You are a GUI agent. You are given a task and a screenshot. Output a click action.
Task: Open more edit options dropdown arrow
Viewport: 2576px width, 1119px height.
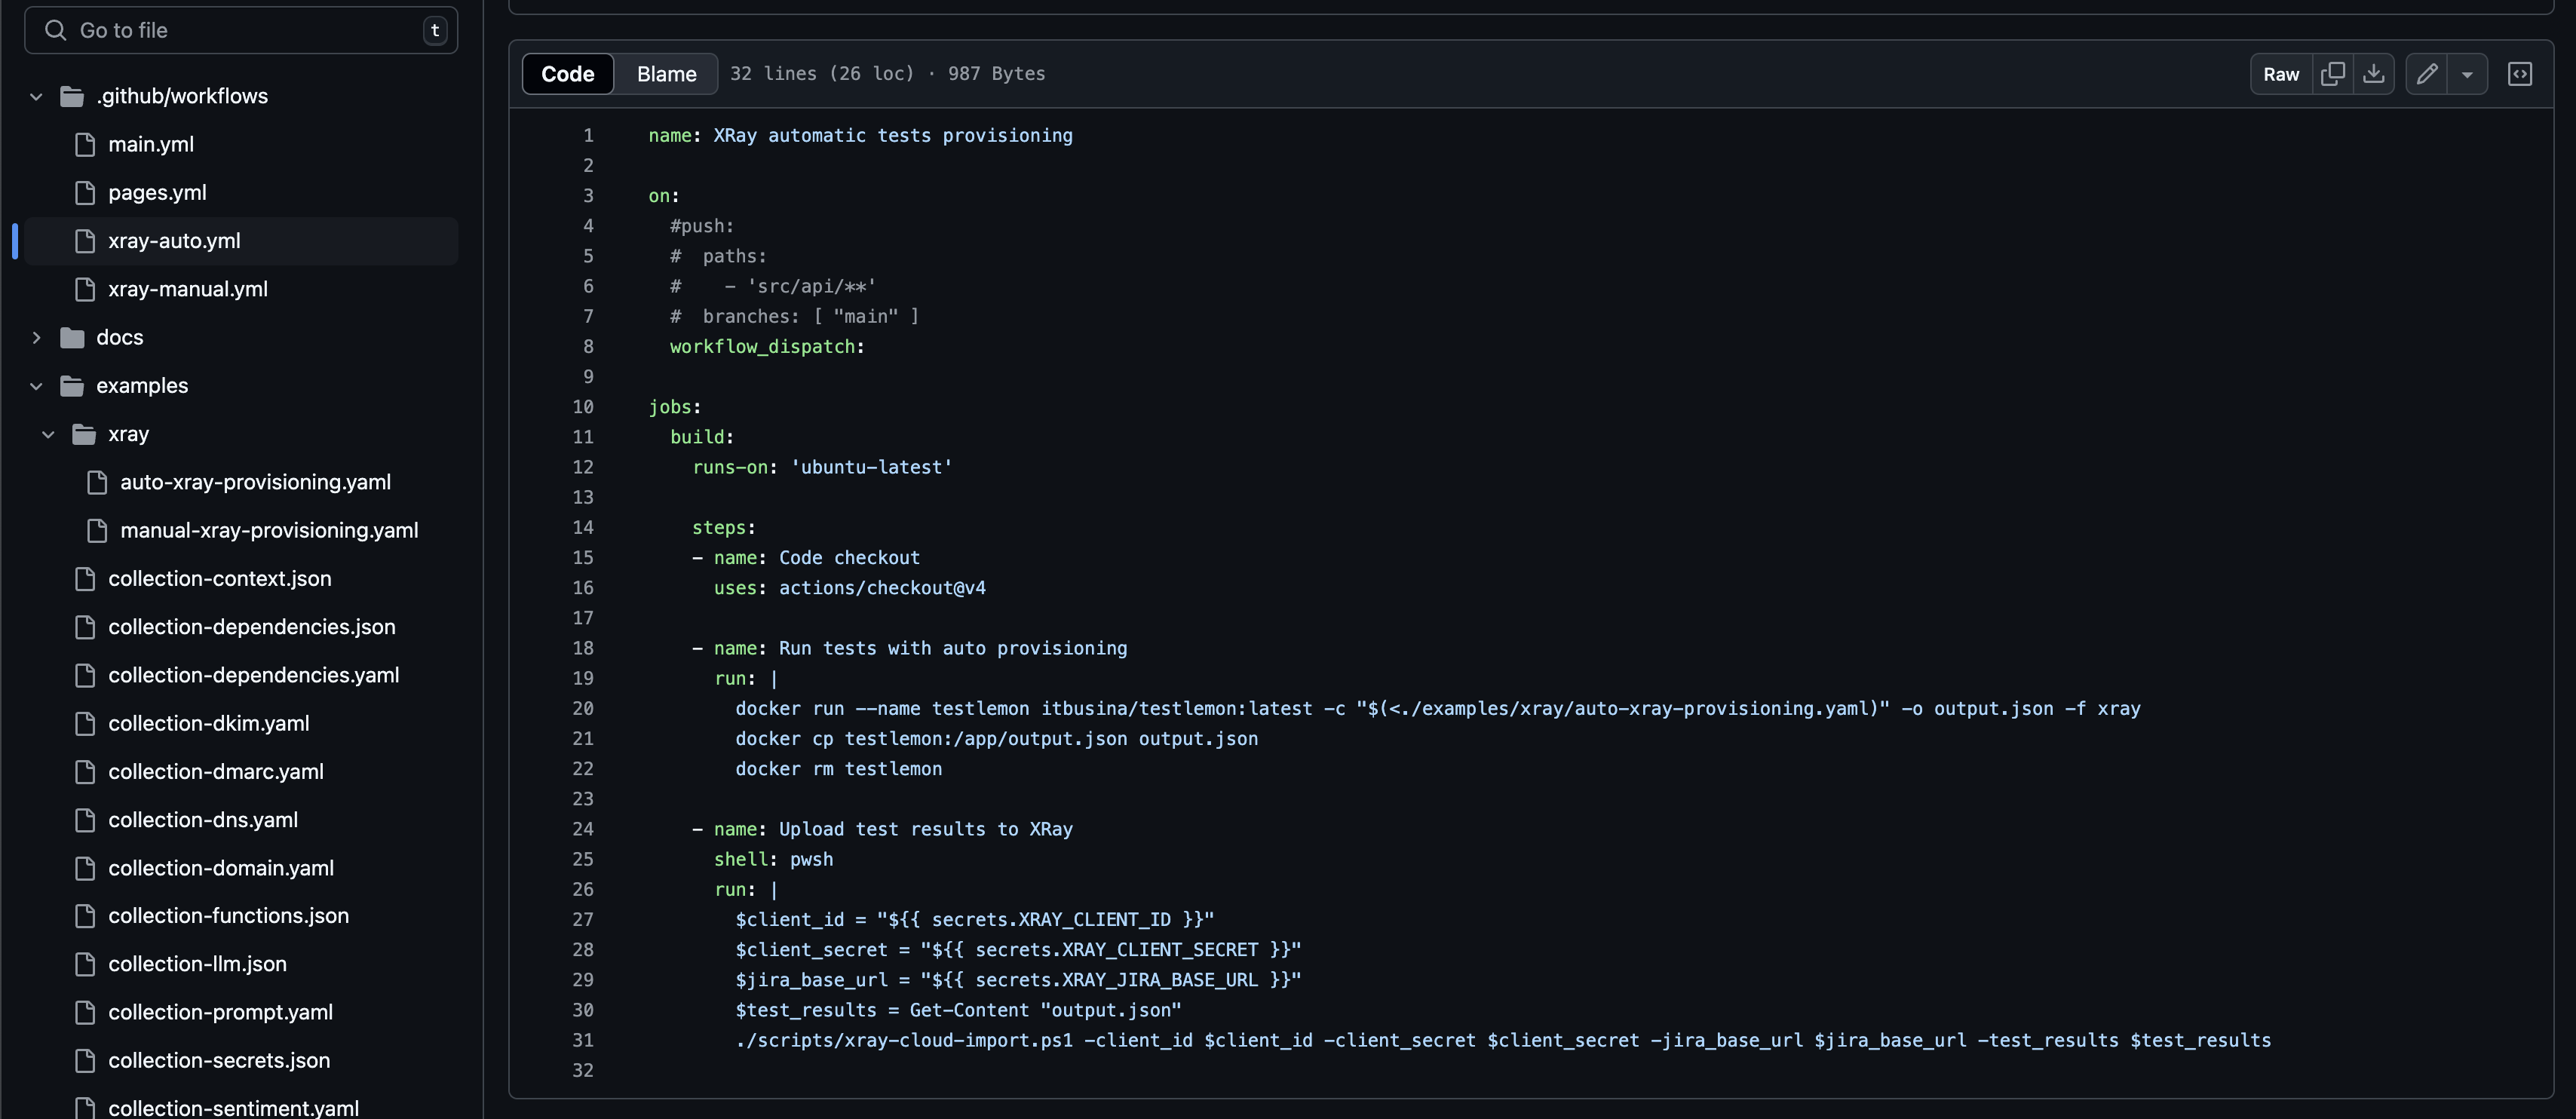(2467, 74)
